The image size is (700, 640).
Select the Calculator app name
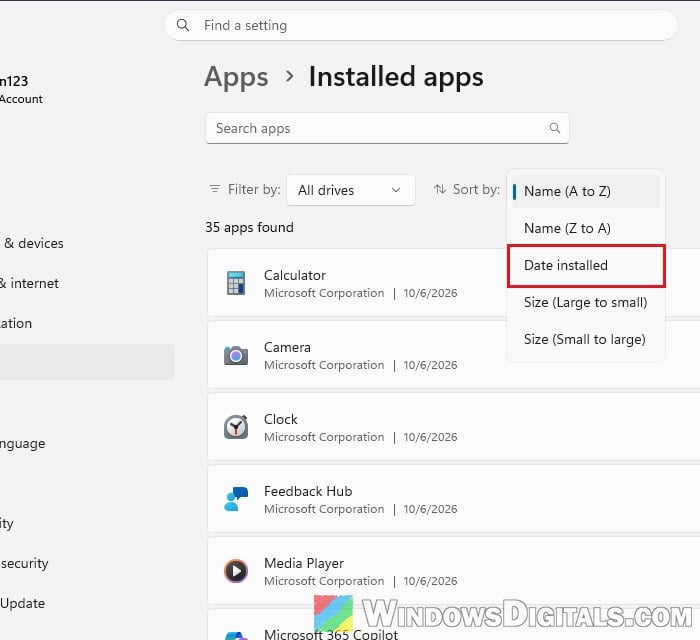pyautogui.click(x=295, y=275)
